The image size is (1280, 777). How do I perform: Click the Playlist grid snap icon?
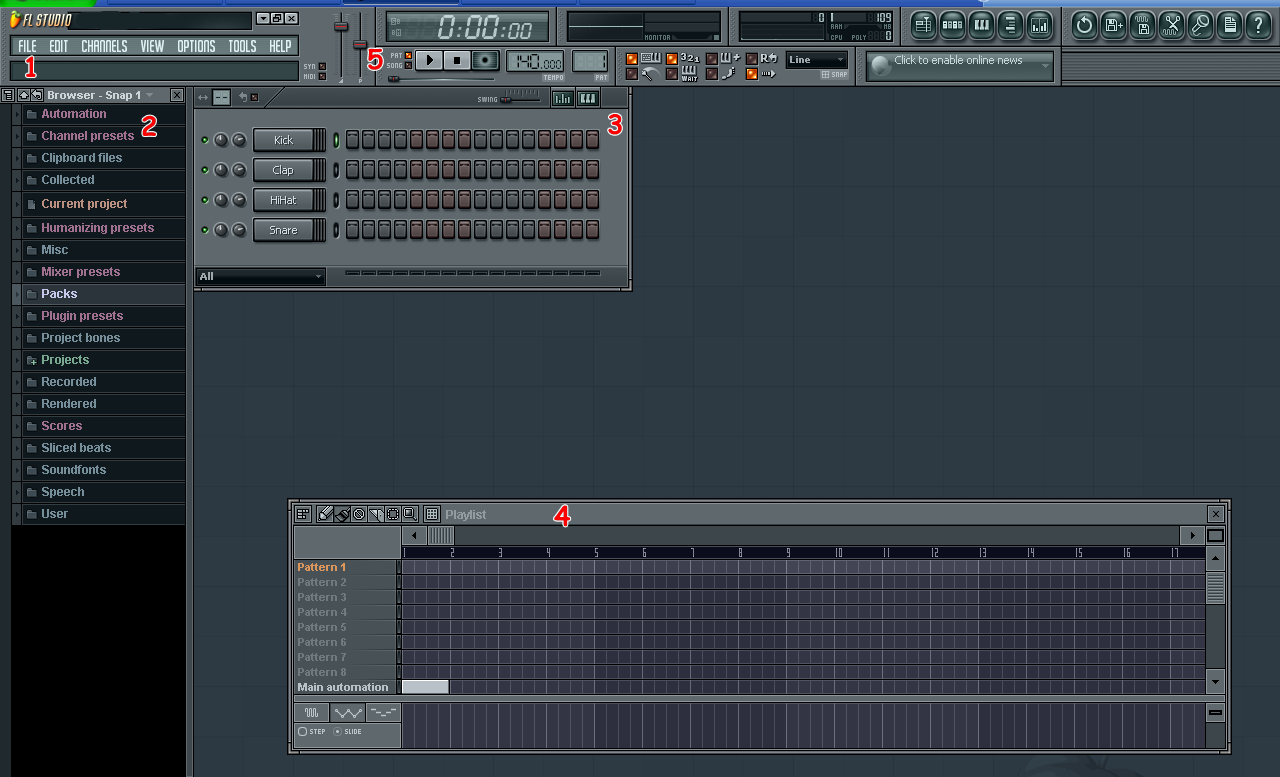point(432,514)
